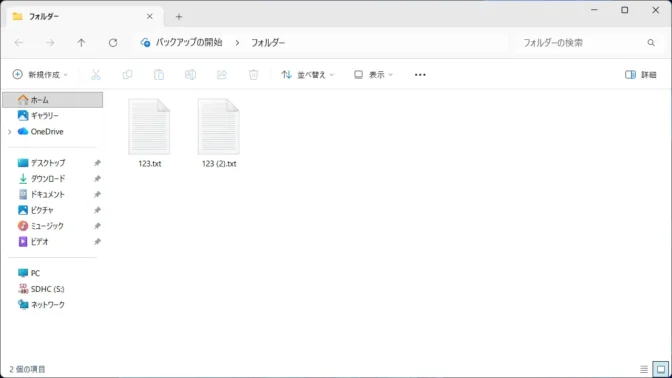Maximize the Explorer window
This screenshot has width=672, height=378.
click(625, 10)
